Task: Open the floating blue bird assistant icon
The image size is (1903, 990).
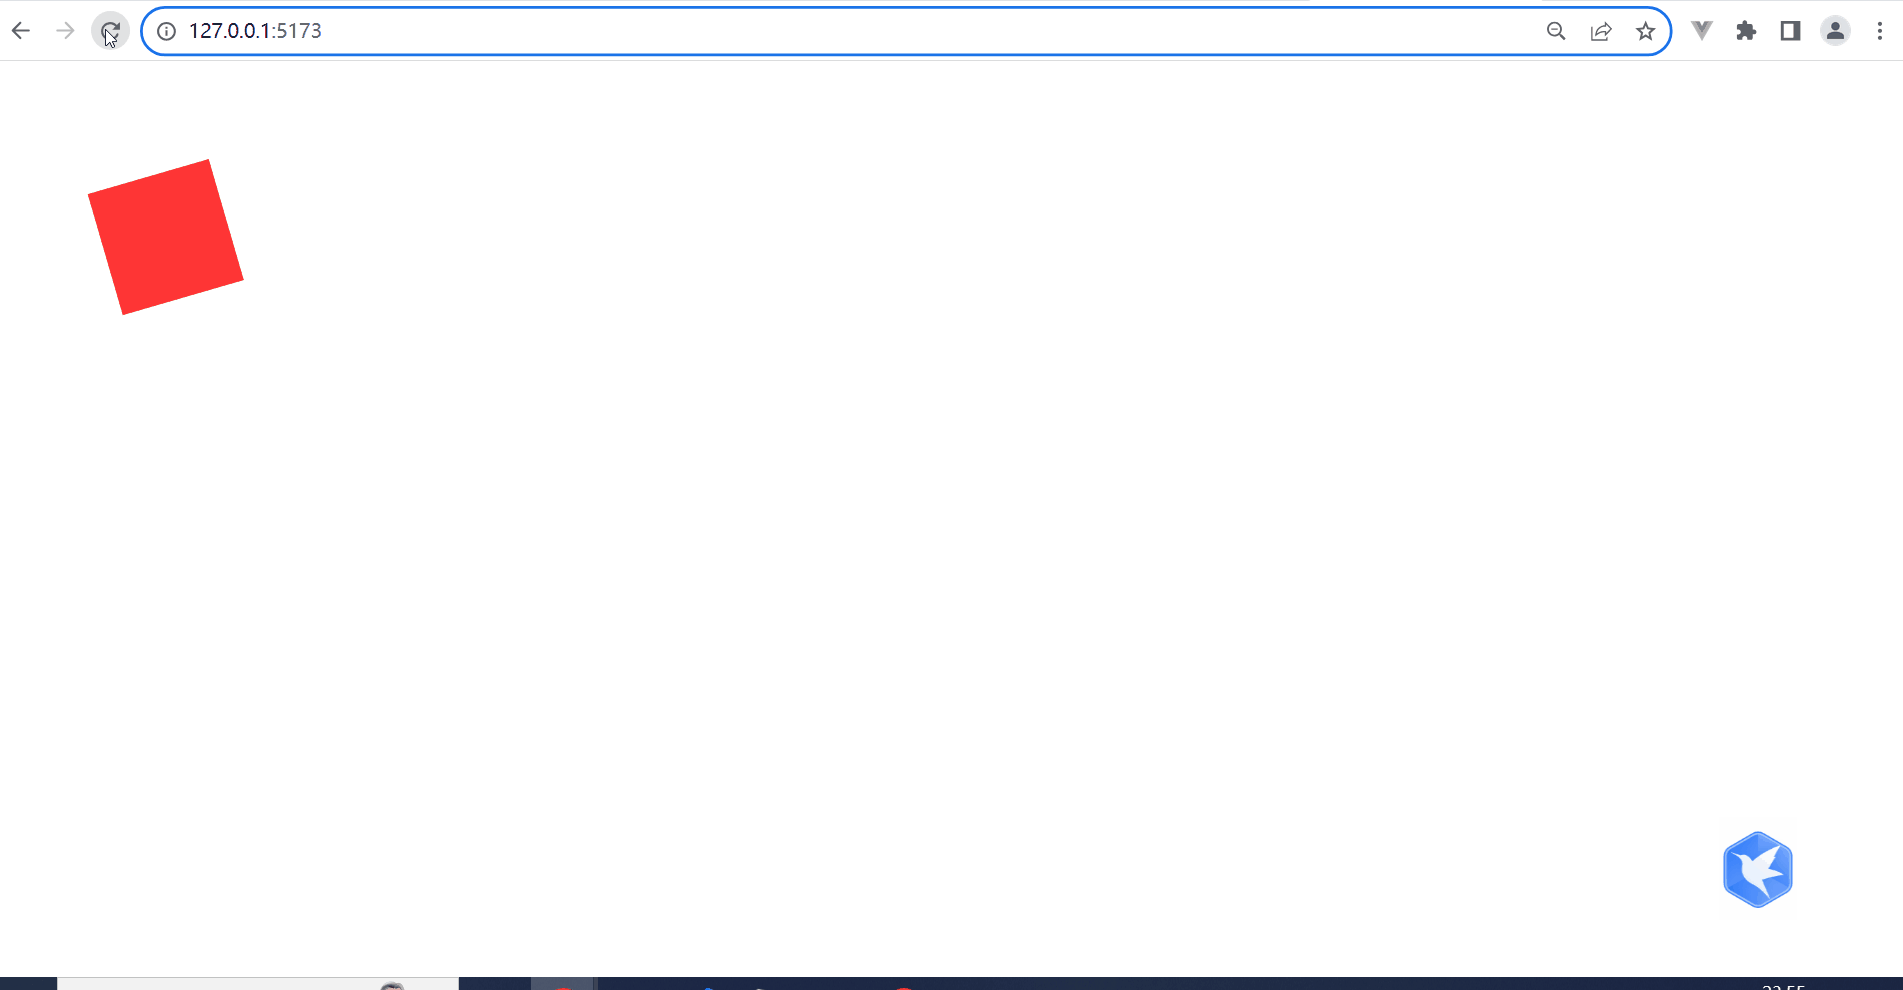Action: [1758, 870]
